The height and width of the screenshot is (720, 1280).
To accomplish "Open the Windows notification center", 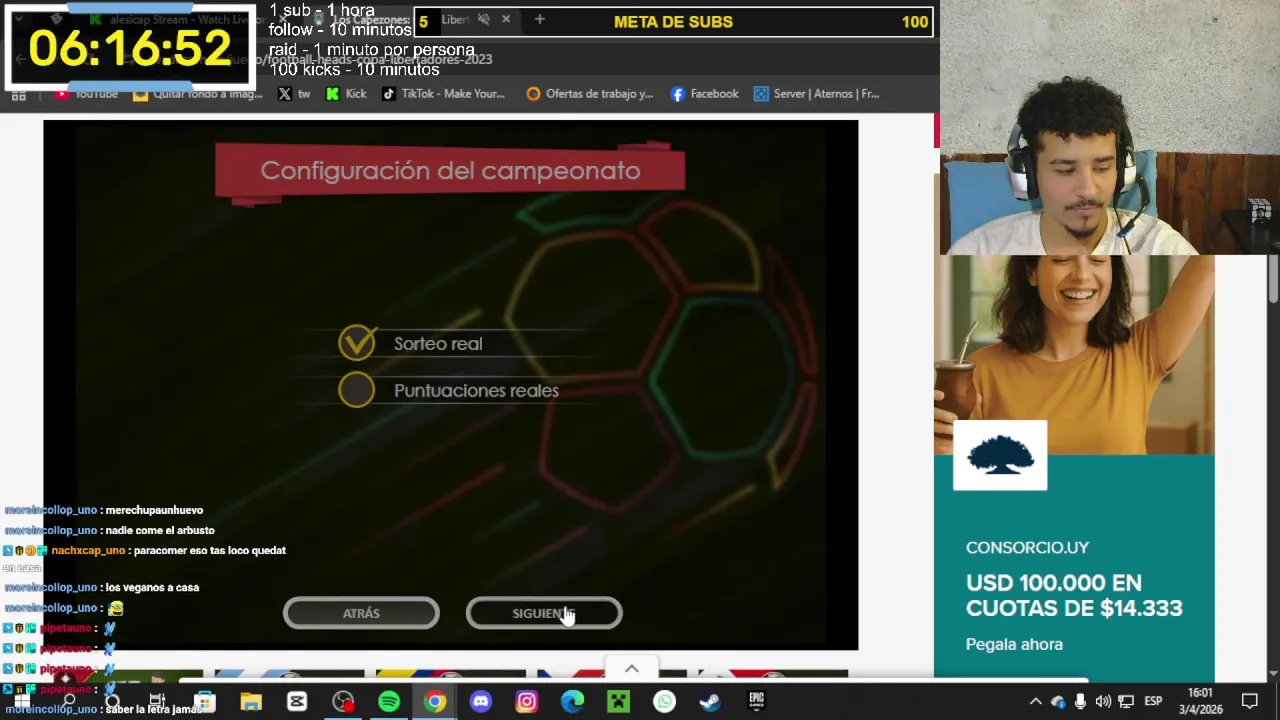I will click(1250, 702).
